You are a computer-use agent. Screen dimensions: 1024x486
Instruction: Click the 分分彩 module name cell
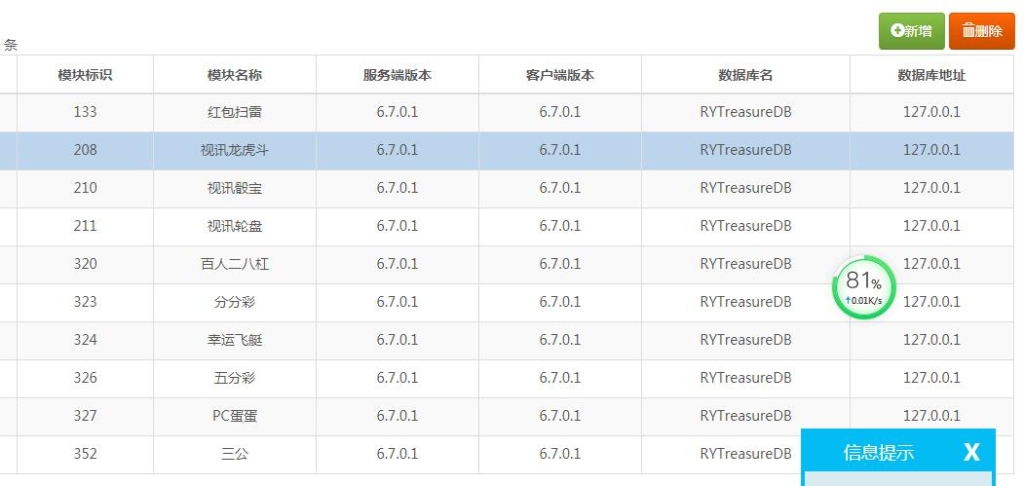click(234, 302)
